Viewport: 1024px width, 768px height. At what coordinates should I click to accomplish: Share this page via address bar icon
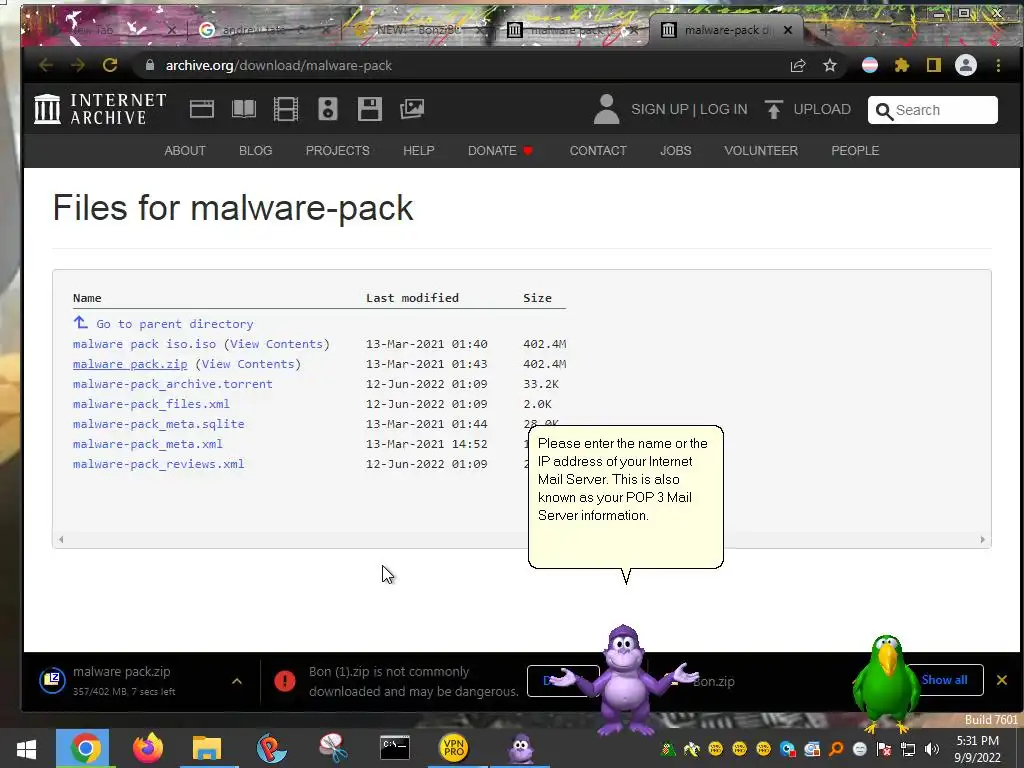(x=797, y=65)
